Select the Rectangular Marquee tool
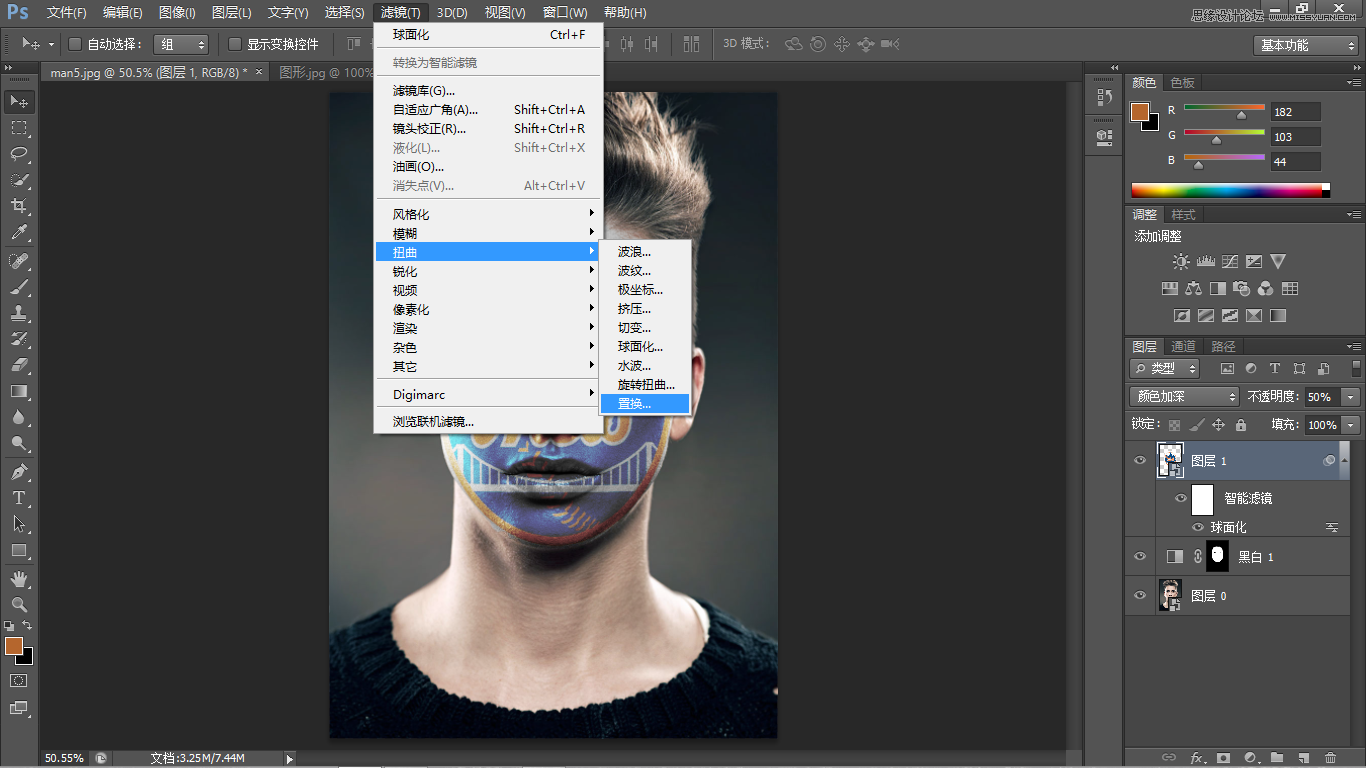 pos(19,128)
